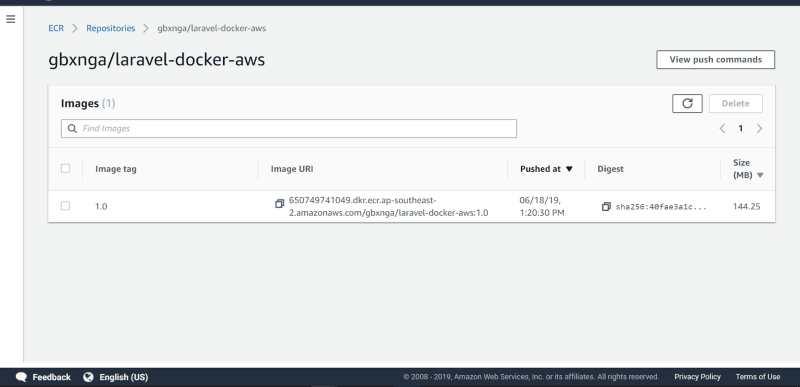Viewport: 800px width, 387px height.
Task: Go to next page arrow
Action: [x=759, y=128]
